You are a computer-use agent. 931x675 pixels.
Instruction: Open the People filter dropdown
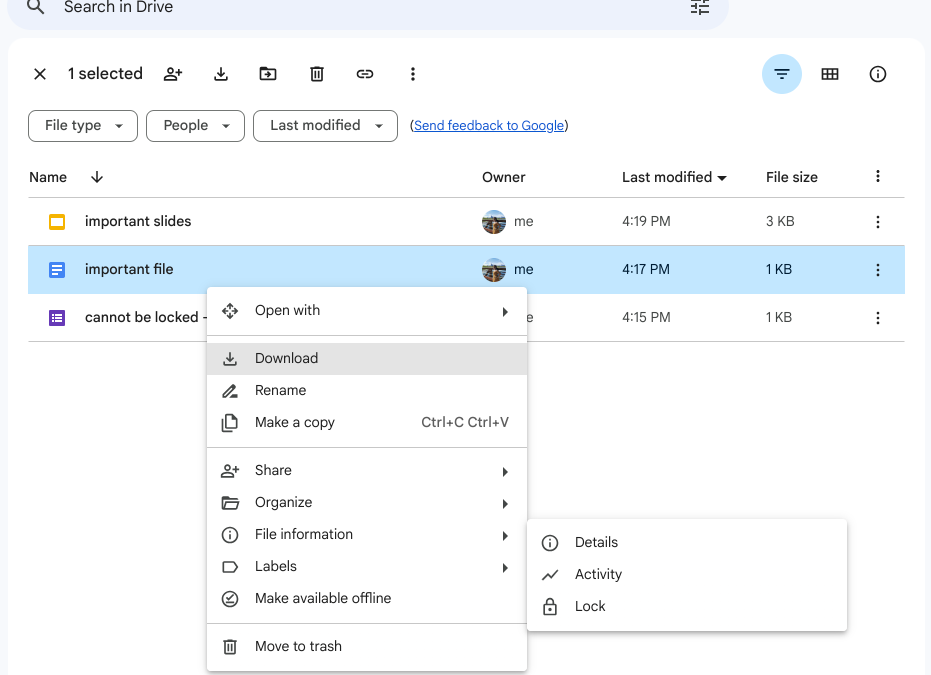pyautogui.click(x=195, y=126)
